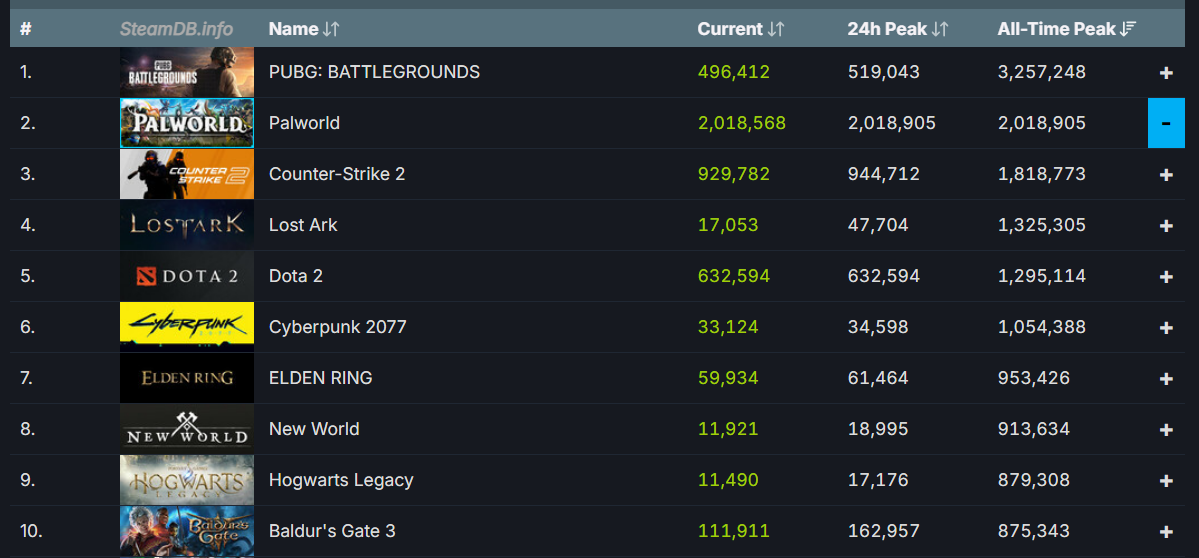Select Lost Ark all-time peak 1,325,305

(x=1041, y=225)
